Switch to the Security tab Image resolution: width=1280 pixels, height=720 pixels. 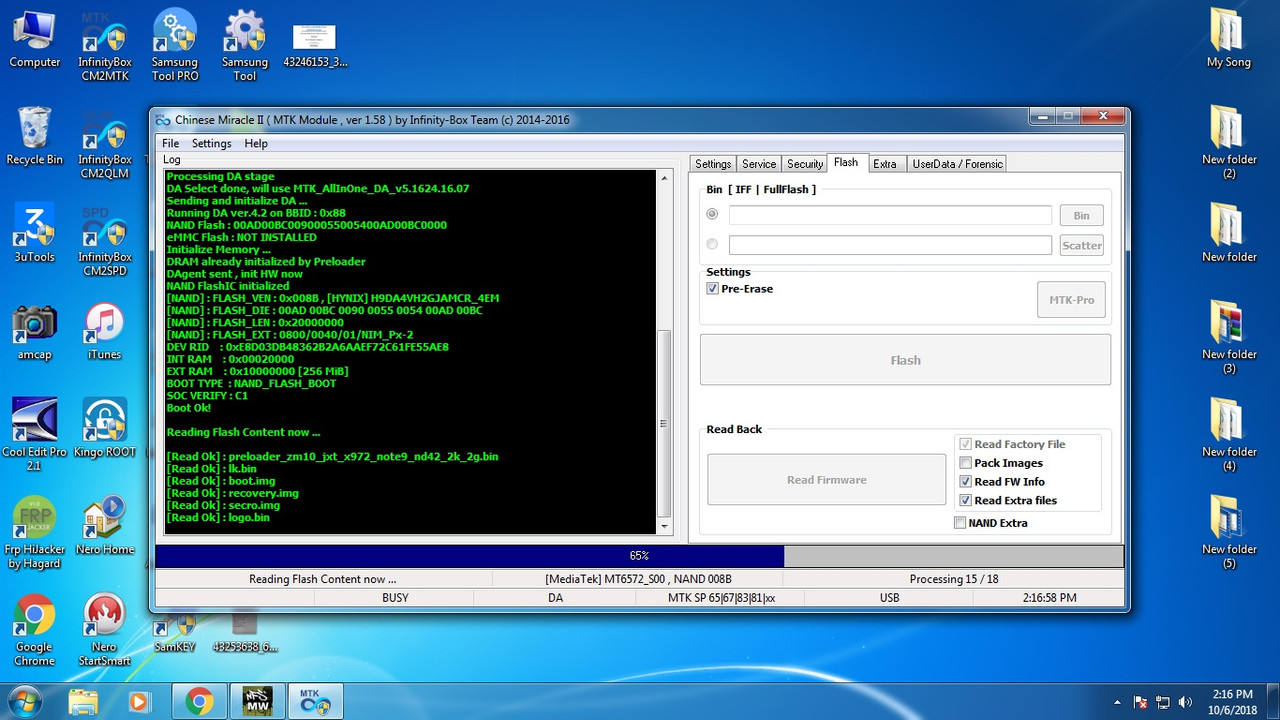click(x=805, y=164)
